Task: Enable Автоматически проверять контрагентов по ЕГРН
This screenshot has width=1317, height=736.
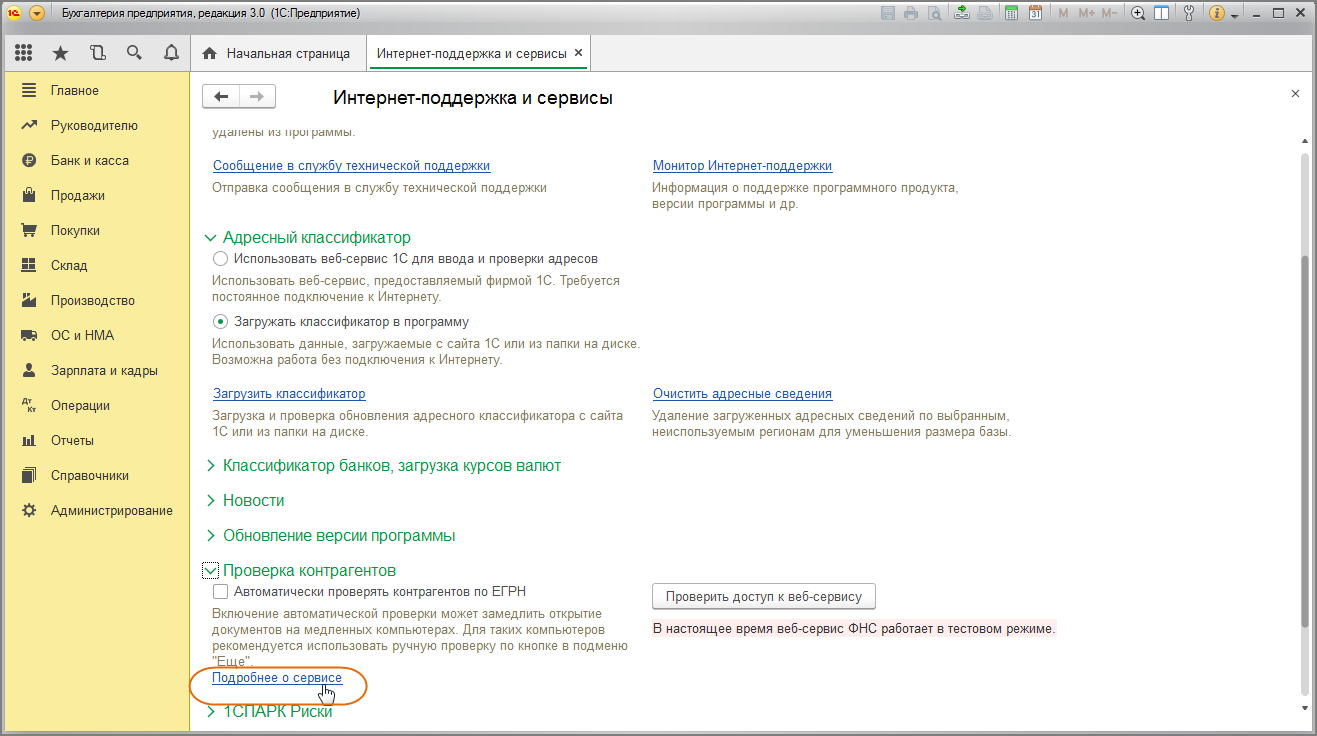Action: [x=221, y=592]
